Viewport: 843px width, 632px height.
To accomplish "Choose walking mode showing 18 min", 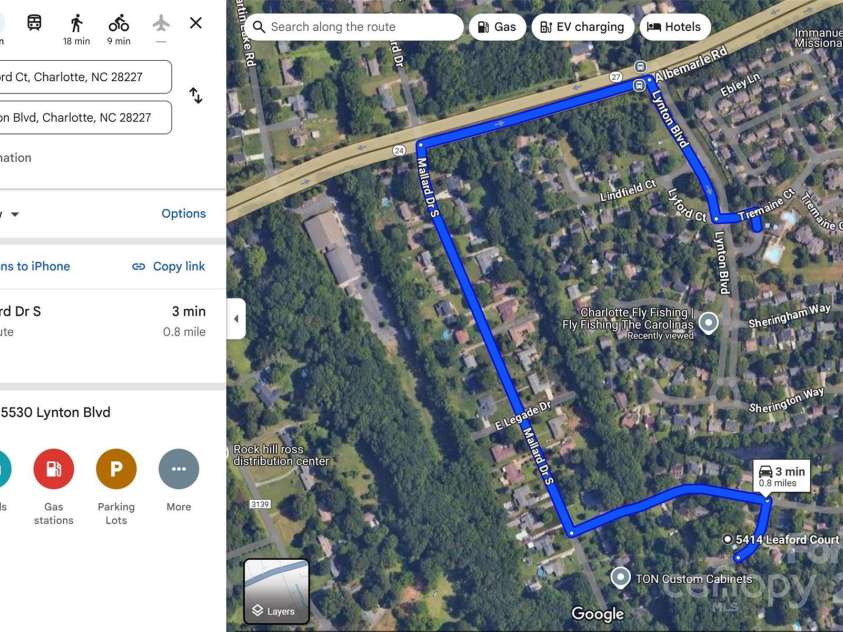I will tap(76, 30).
